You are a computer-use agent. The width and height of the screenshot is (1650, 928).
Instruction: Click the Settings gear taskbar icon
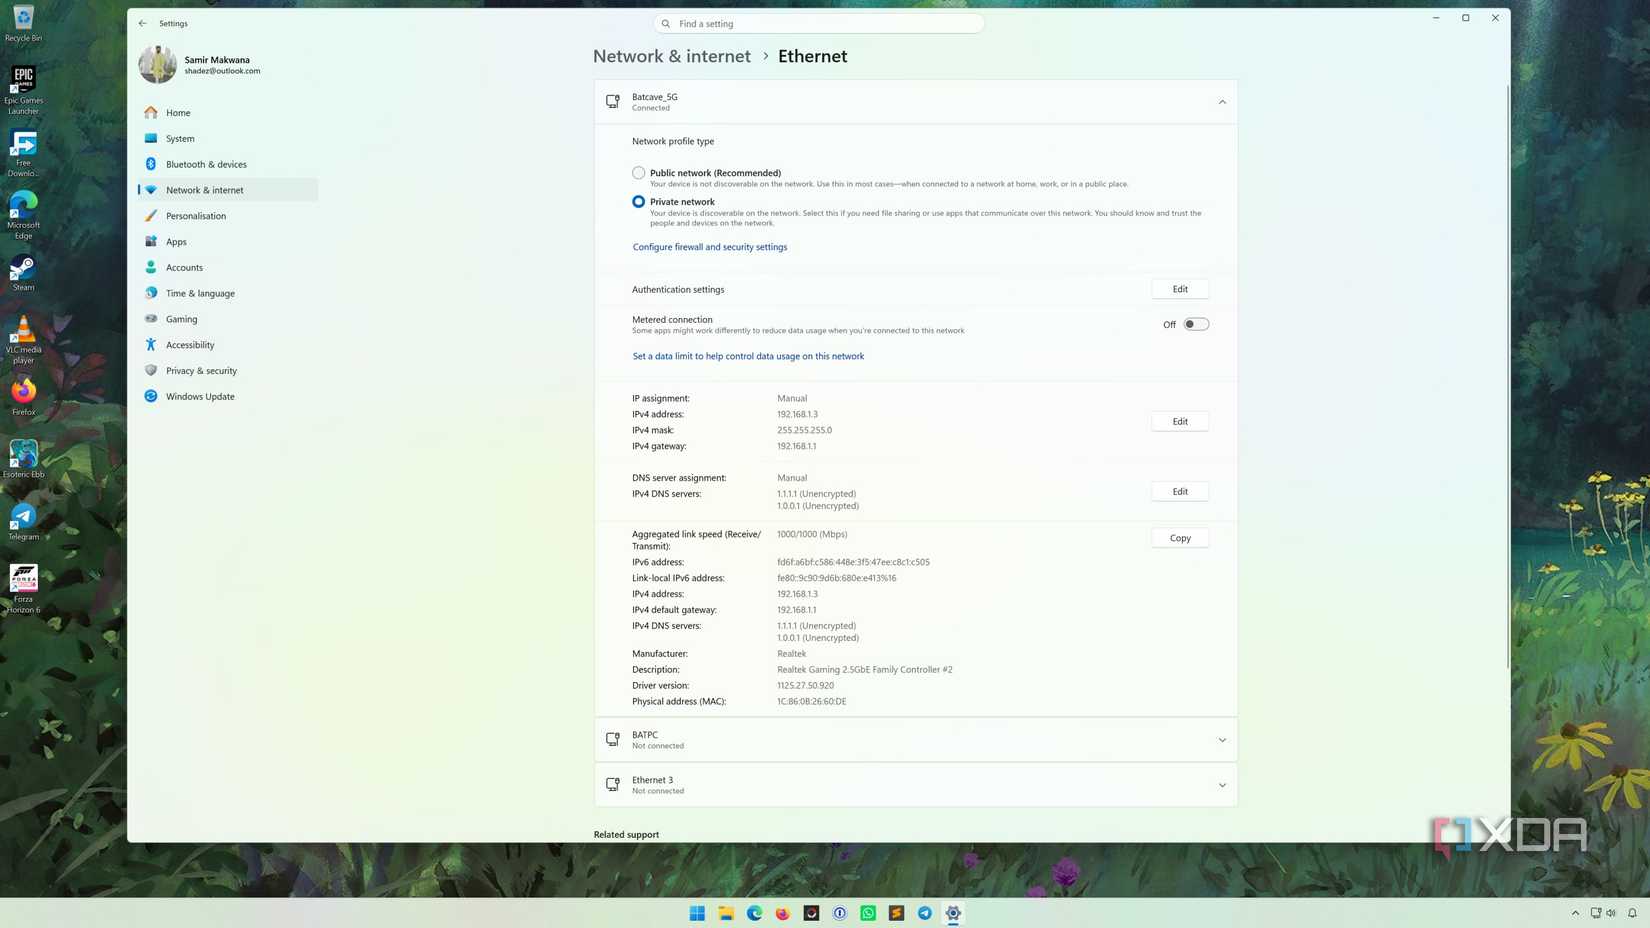pyautogui.click(x=953, y=913)
